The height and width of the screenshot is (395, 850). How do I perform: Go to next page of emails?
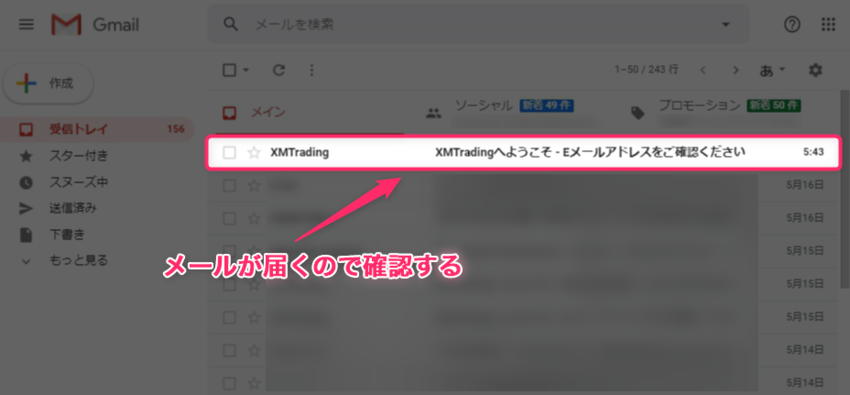pos(736,70)
